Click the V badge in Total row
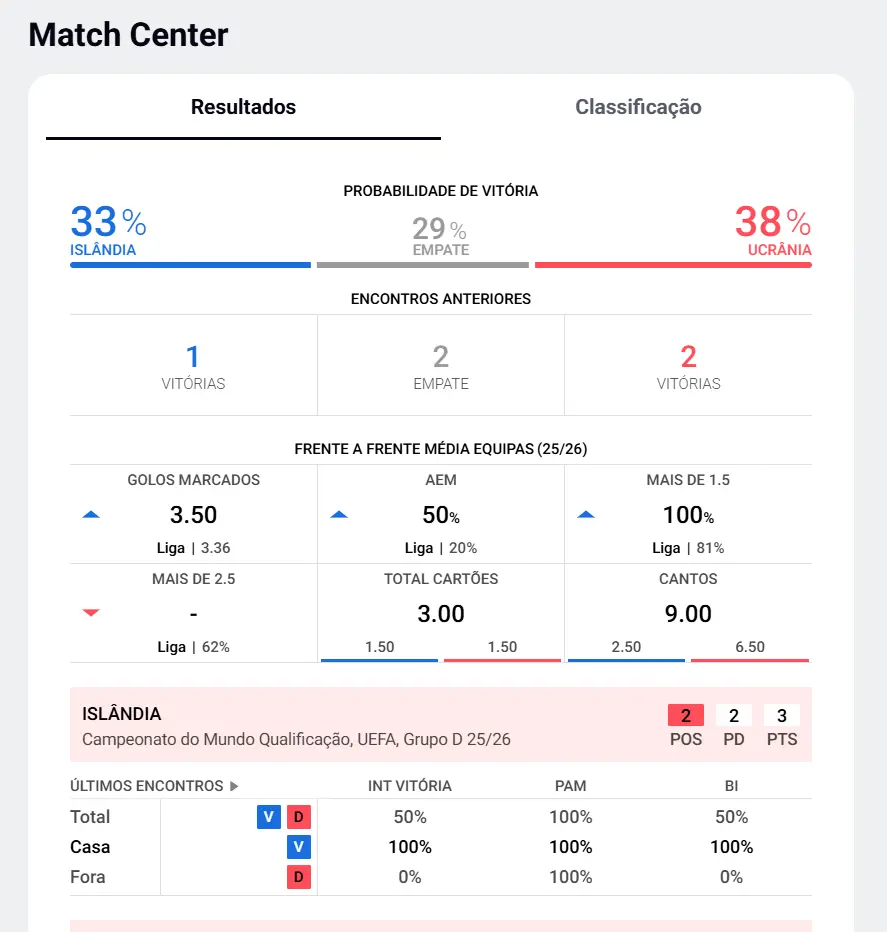Screen dimensions: 887x932 pyautogui.click(x=268, y=817)
